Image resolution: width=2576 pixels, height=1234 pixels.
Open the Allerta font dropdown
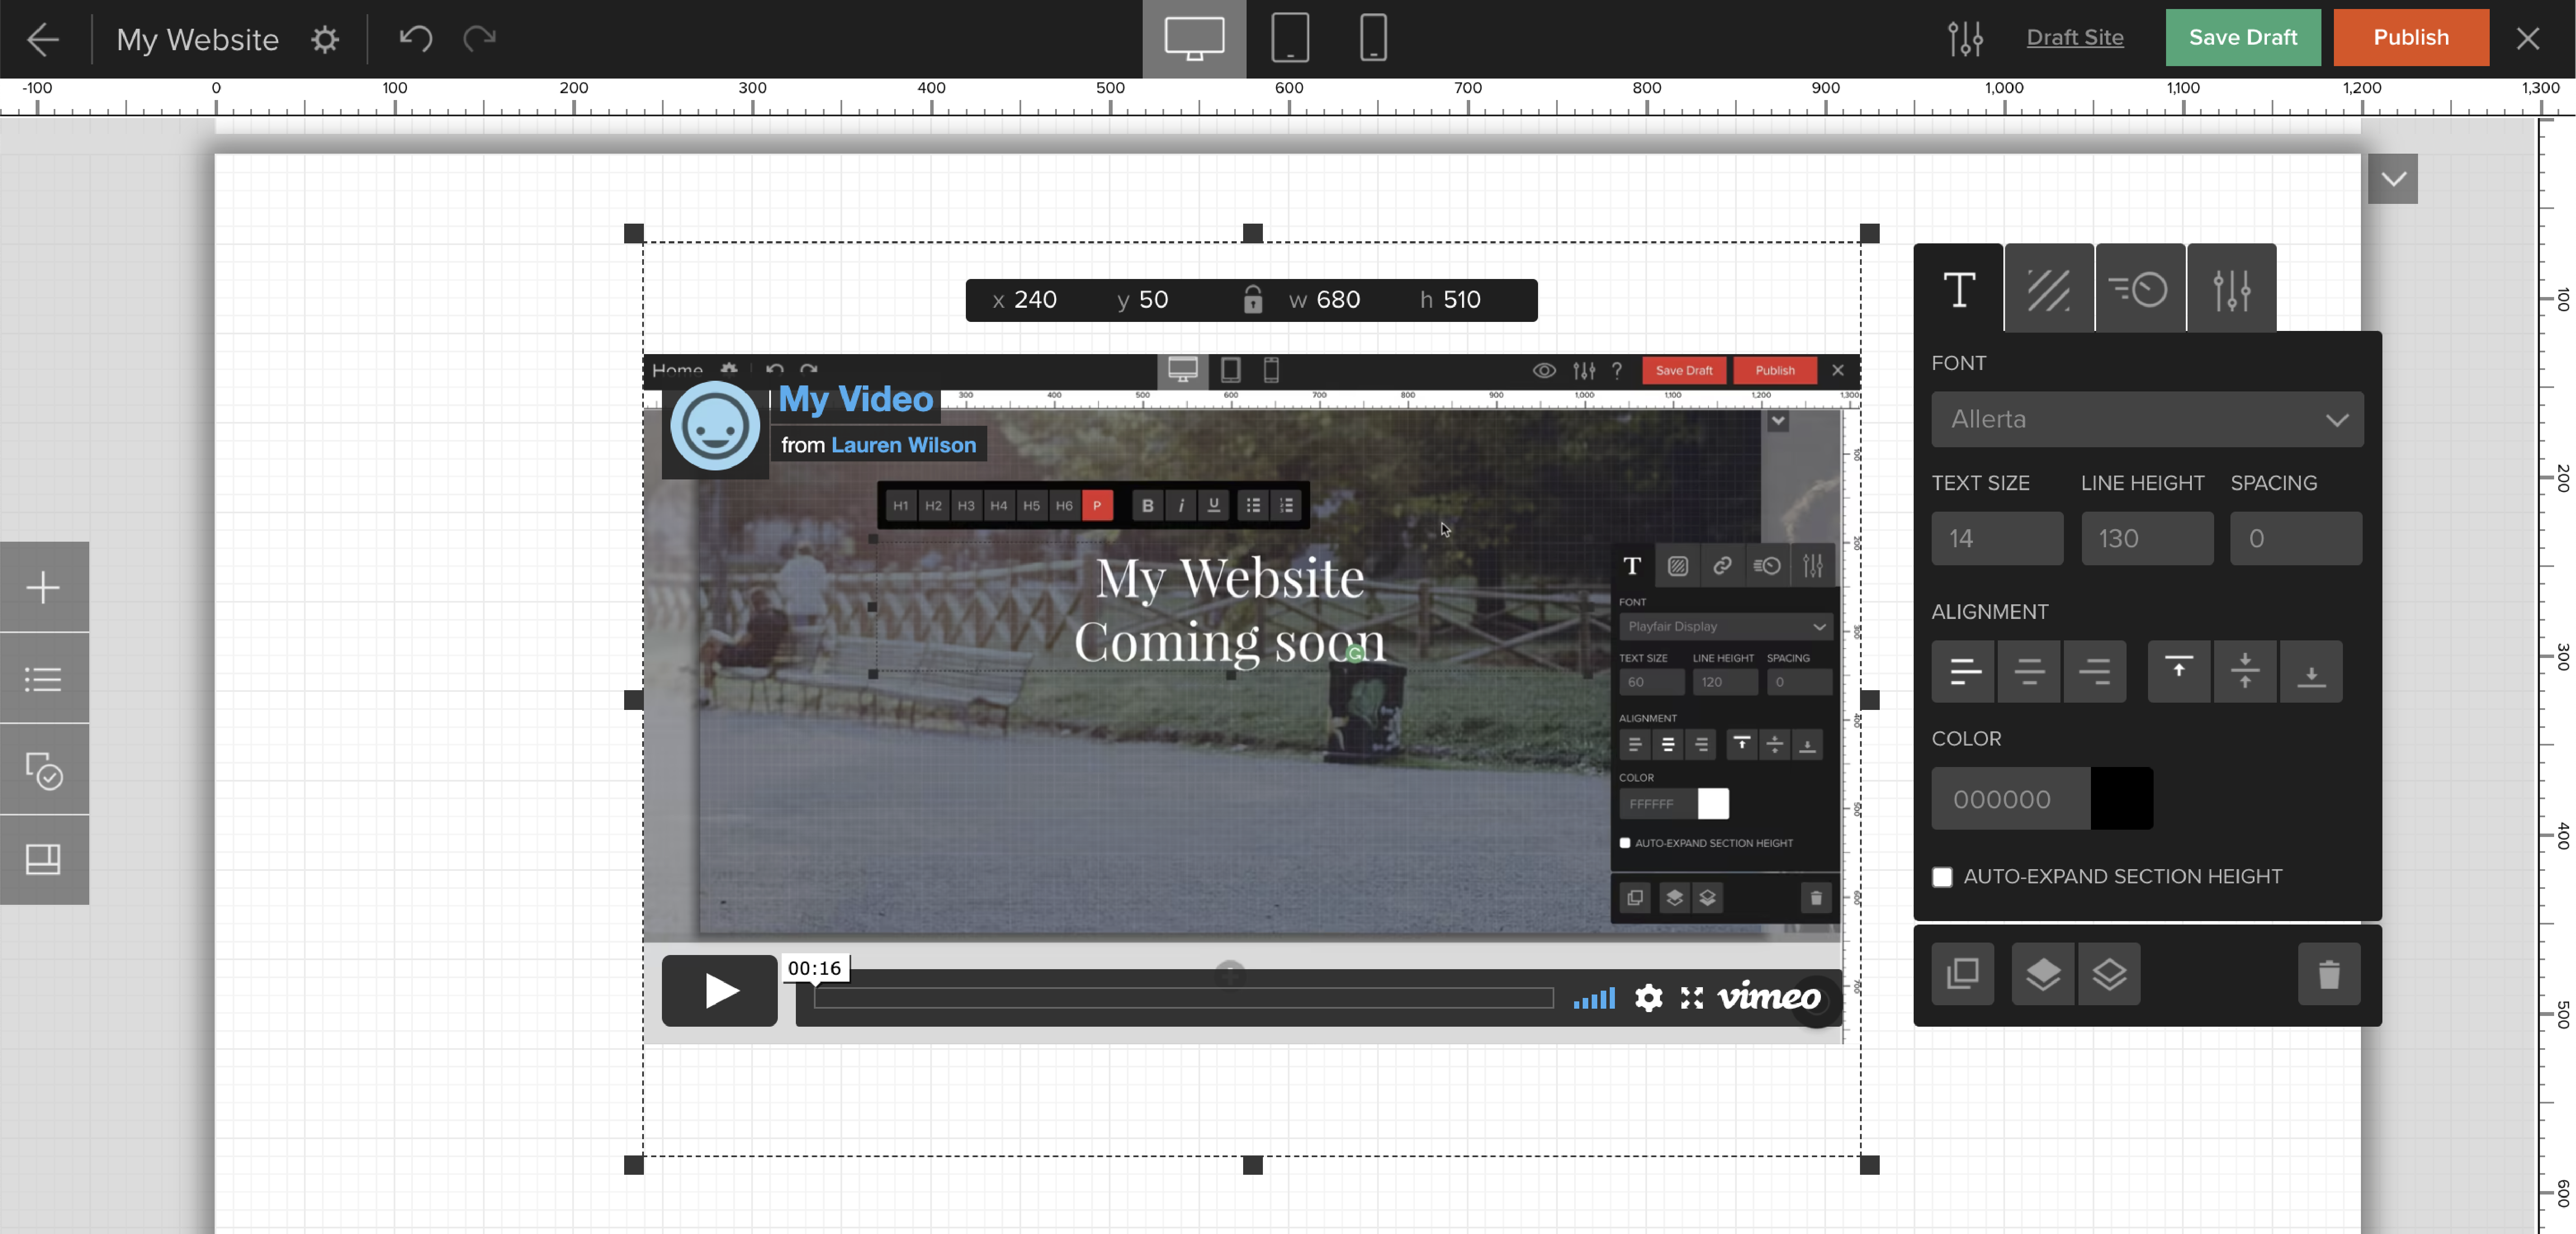[x=2147, y=419]
